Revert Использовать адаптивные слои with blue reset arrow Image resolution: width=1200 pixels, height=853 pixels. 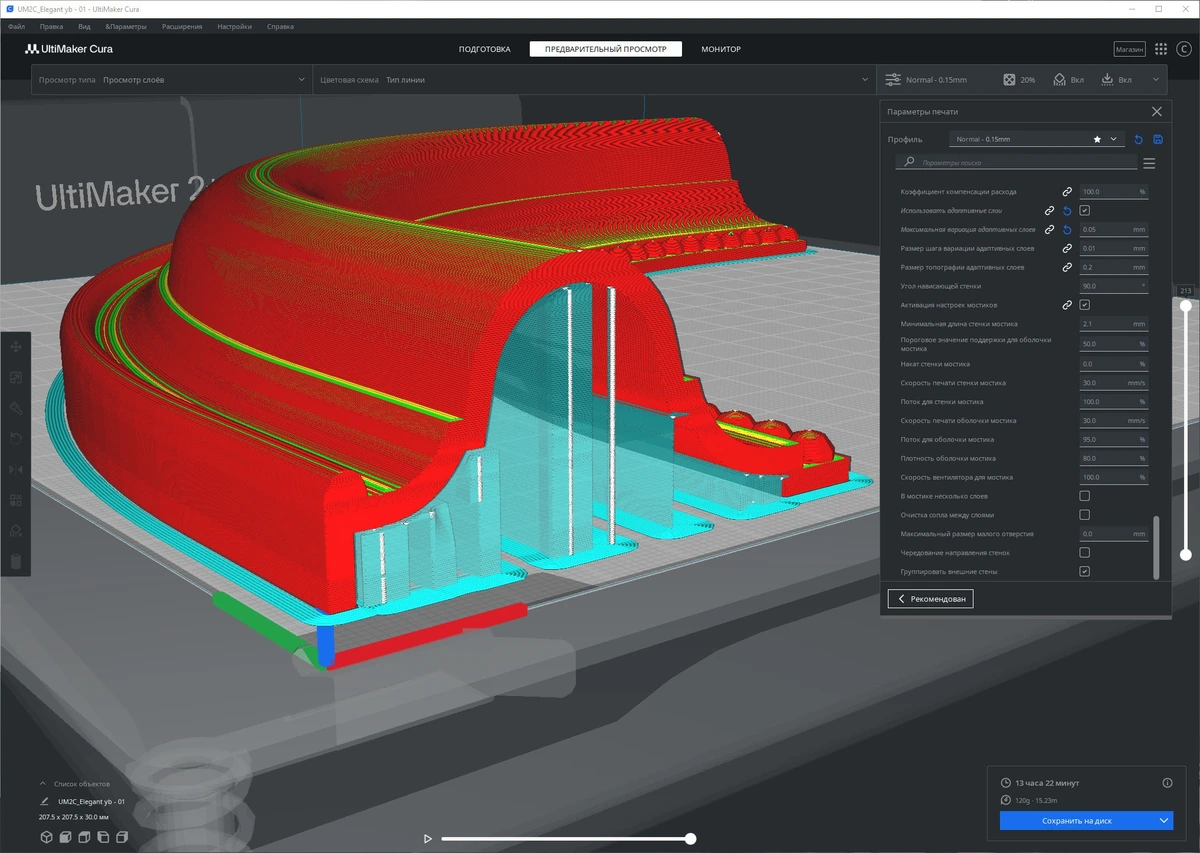tap(1067, 211)
